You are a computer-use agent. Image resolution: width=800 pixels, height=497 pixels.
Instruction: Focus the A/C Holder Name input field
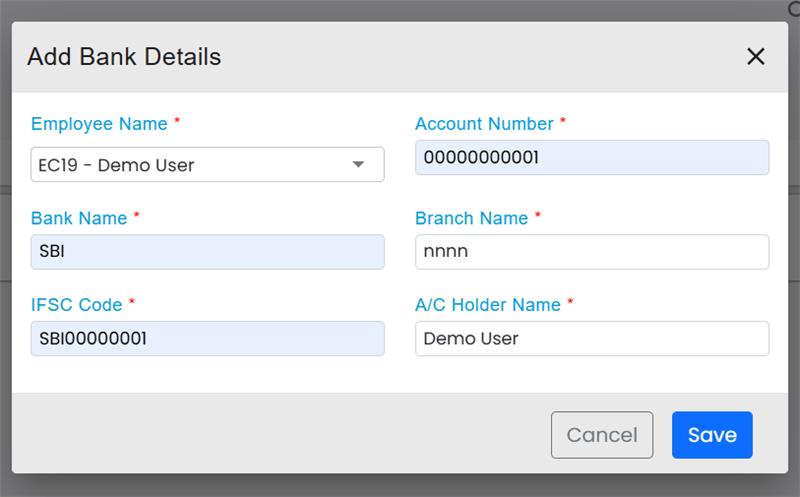click(x=591, y=338)
